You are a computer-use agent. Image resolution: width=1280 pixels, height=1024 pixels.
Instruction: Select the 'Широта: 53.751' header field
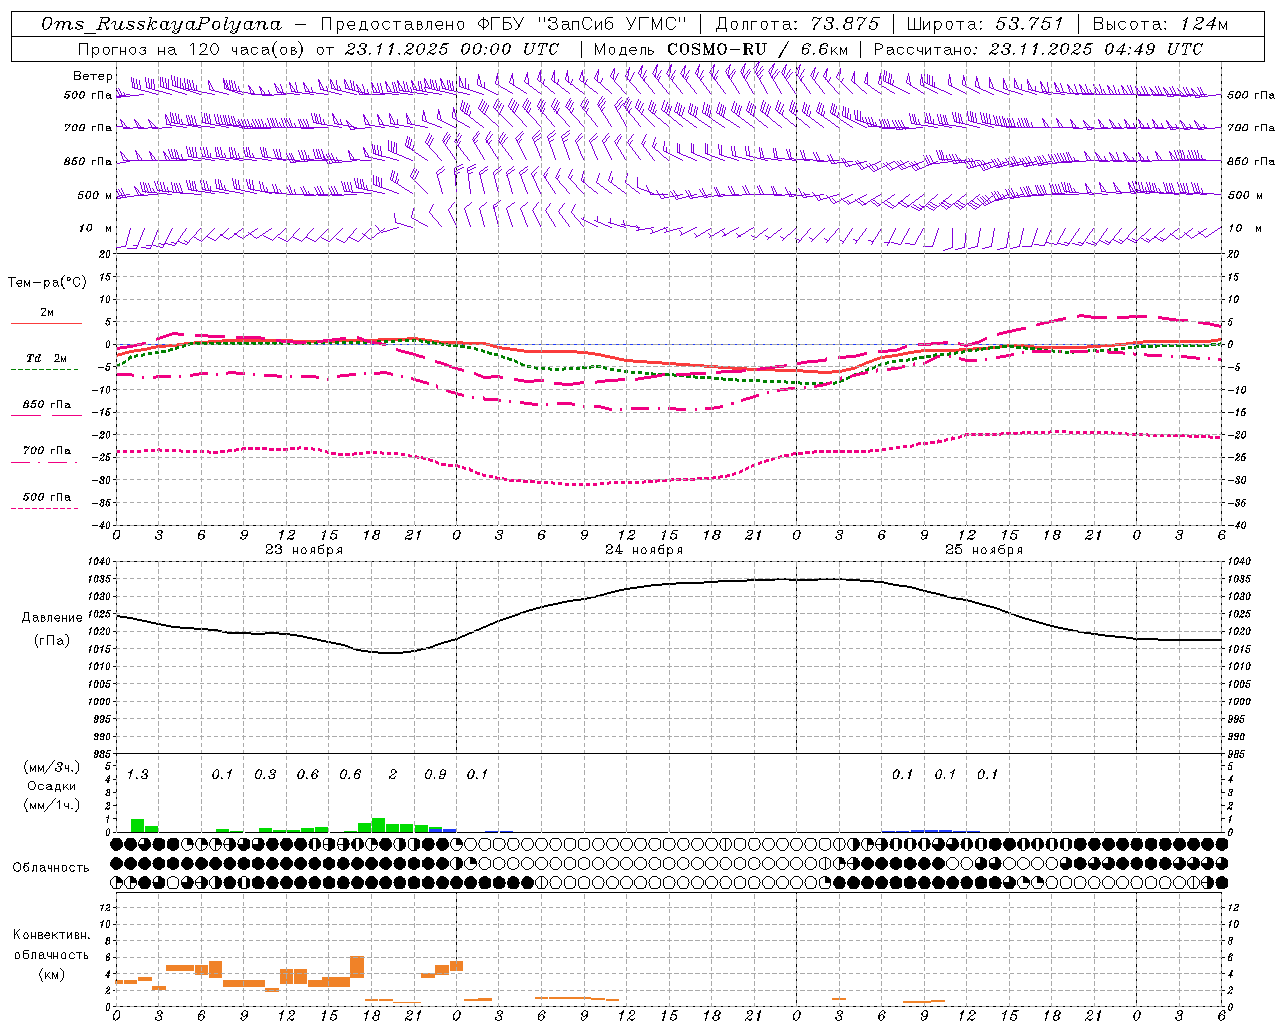coord(984,24)
